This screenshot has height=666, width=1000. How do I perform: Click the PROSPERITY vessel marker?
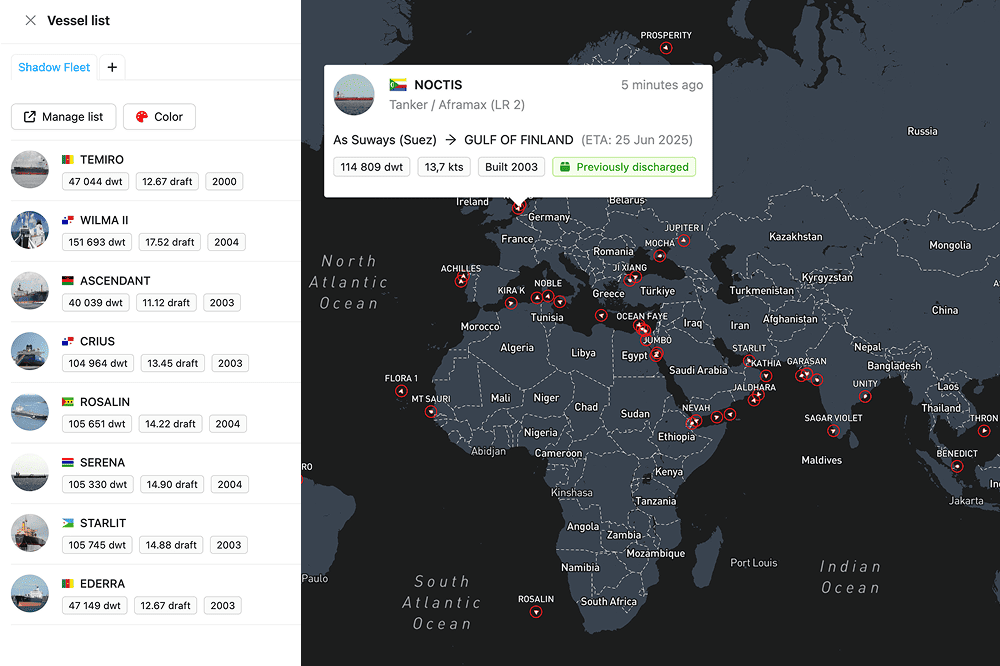666,48
